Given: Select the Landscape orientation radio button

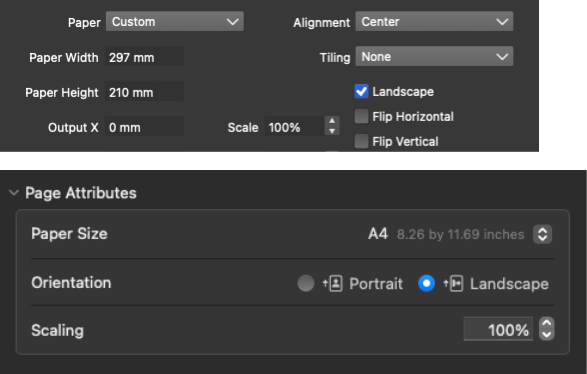Looking at the screenshot, I should pos(426,283).
